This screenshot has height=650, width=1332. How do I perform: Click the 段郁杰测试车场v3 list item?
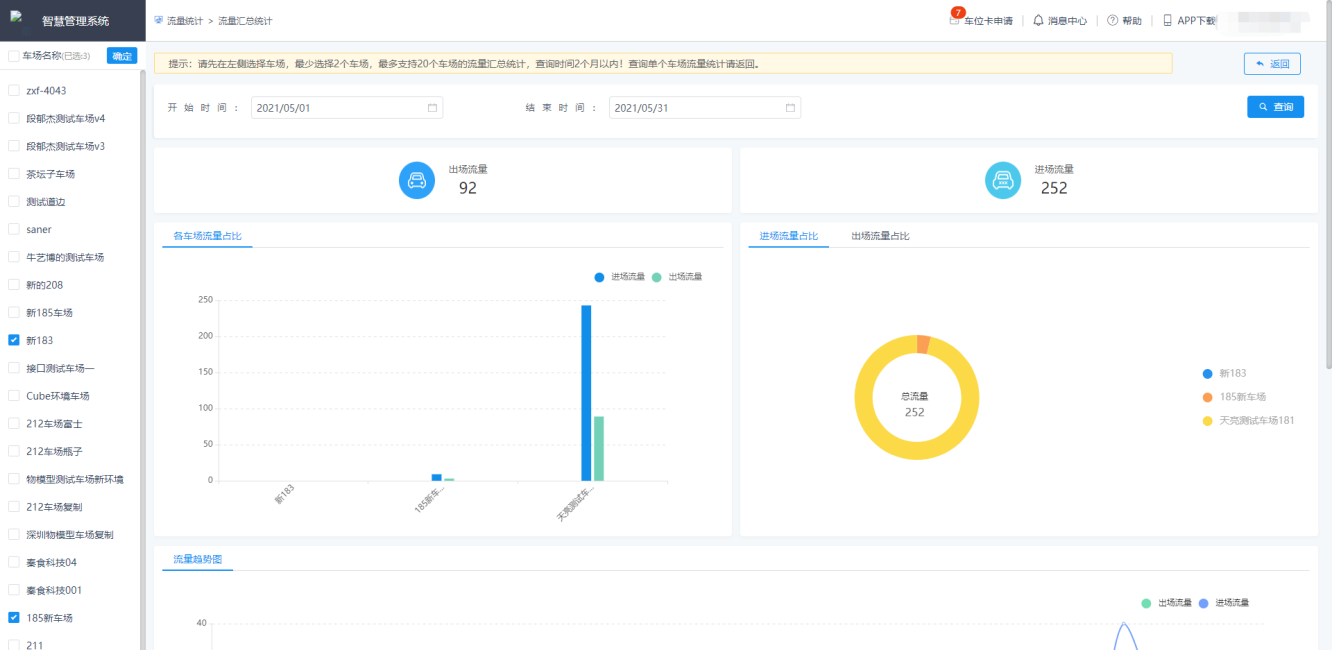coord(66,146)
